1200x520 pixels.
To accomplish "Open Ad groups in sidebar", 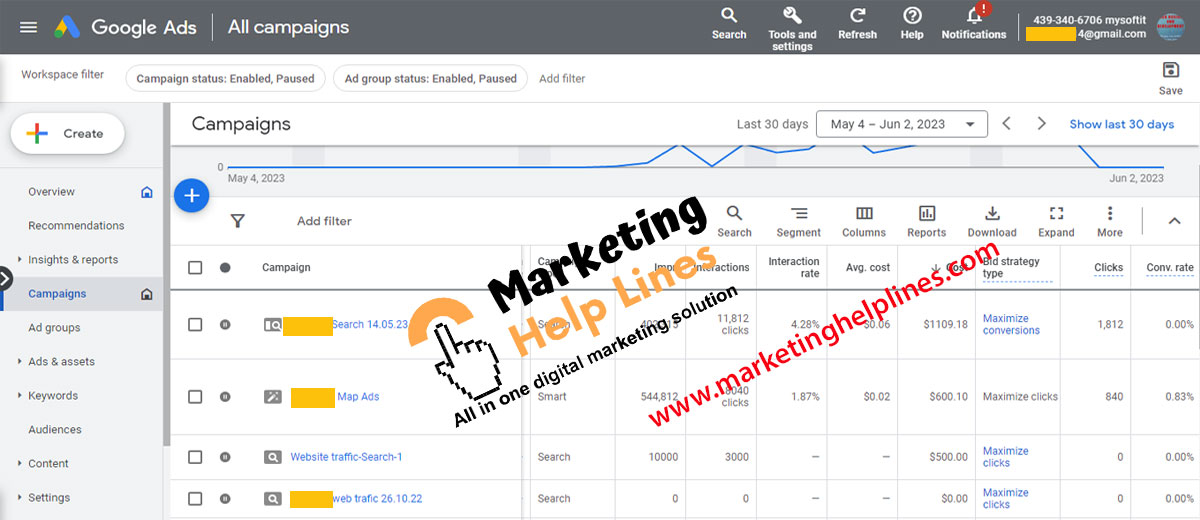I will pyautogui.click(x=55, y=328).
